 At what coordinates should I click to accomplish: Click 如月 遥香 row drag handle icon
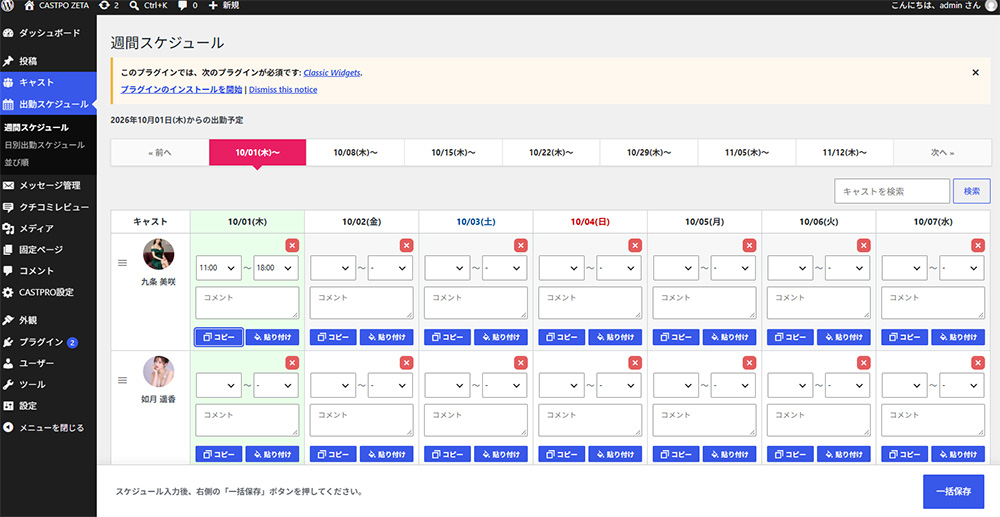pos(122,380)
